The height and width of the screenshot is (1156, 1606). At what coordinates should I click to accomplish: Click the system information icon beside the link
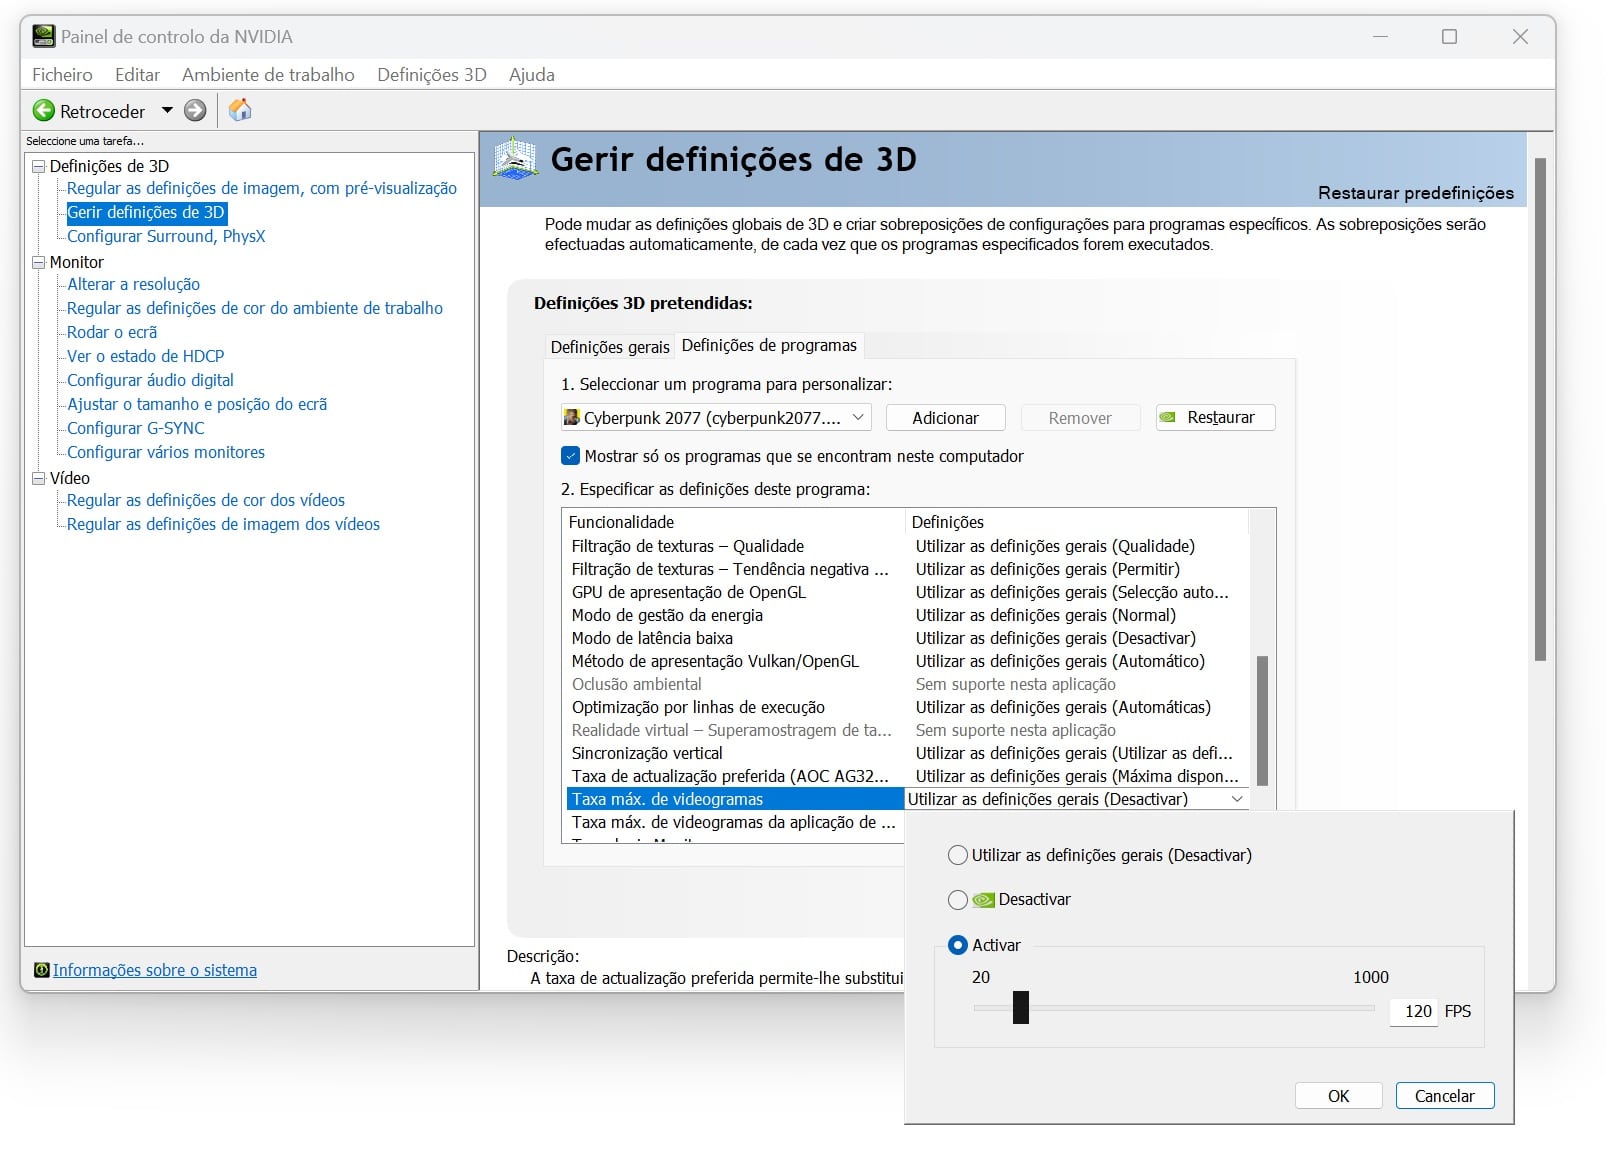[41, 970]
